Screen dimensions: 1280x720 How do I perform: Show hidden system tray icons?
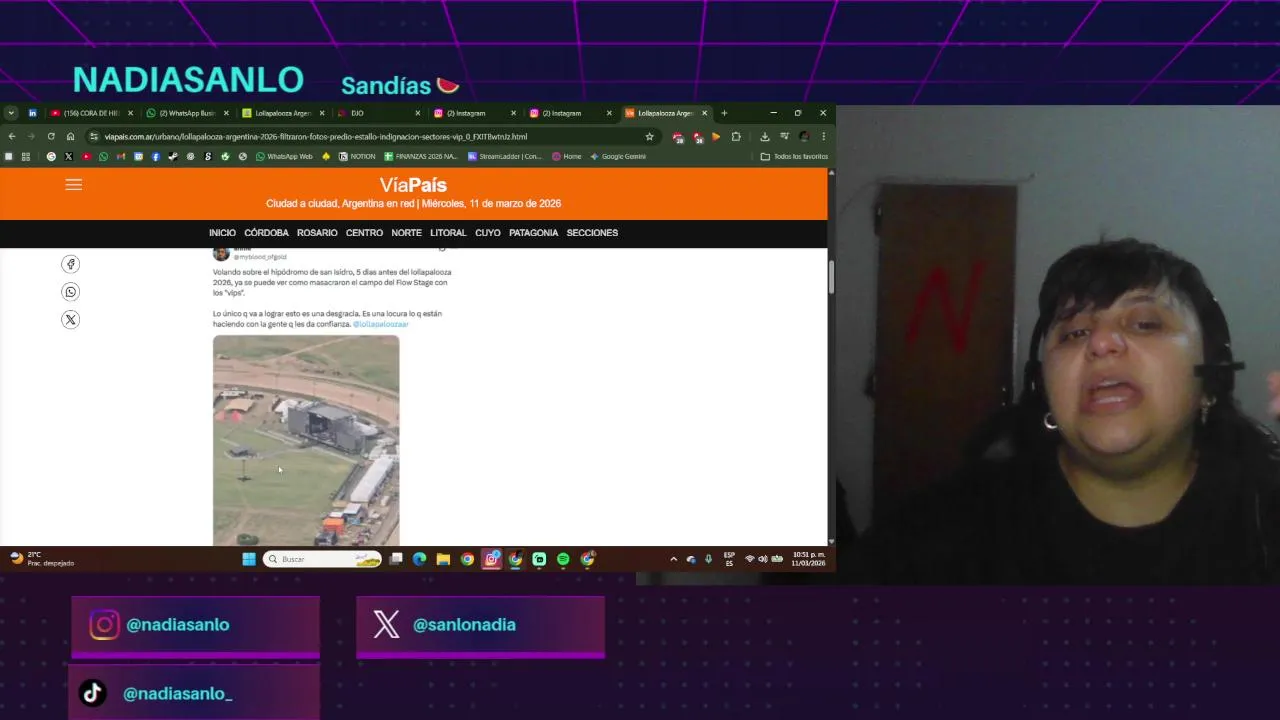673,559
